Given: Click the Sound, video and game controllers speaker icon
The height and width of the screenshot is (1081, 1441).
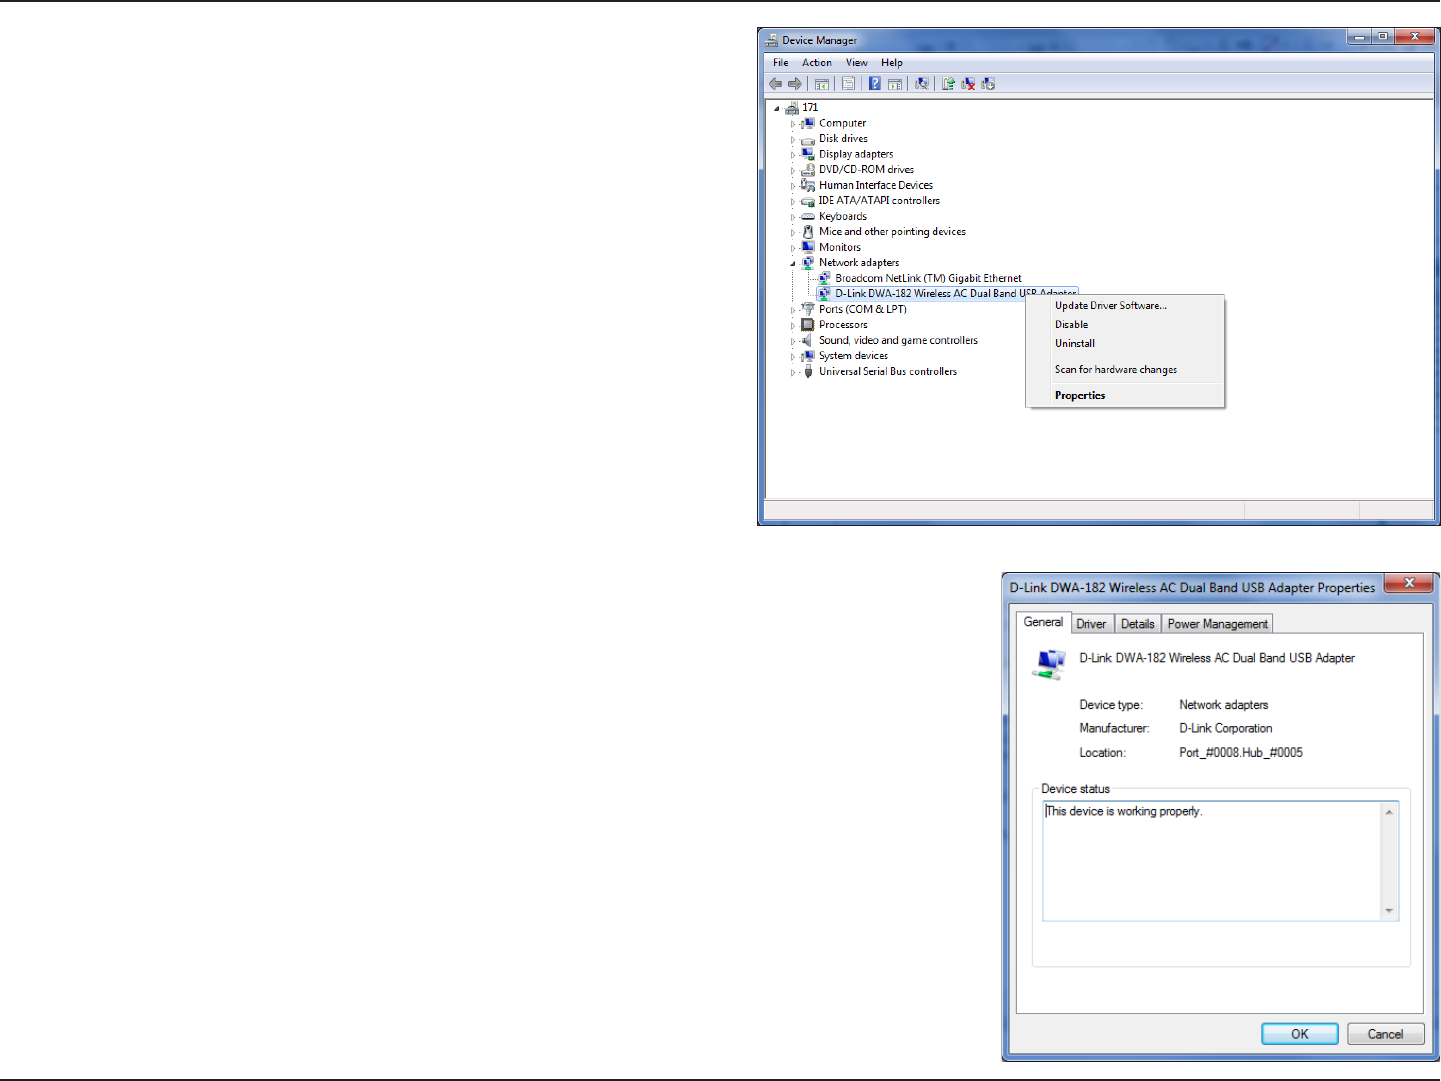Looking at the screenshot, I should pos(808,340).
